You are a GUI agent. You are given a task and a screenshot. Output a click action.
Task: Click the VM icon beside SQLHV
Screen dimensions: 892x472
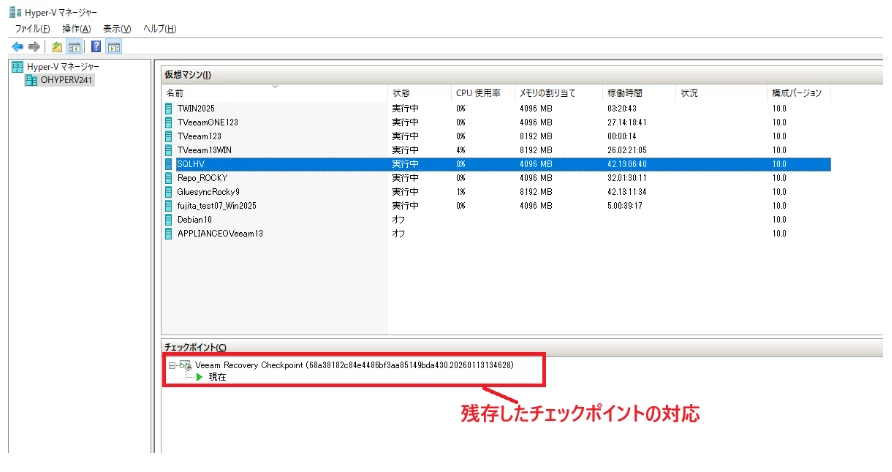169,164
